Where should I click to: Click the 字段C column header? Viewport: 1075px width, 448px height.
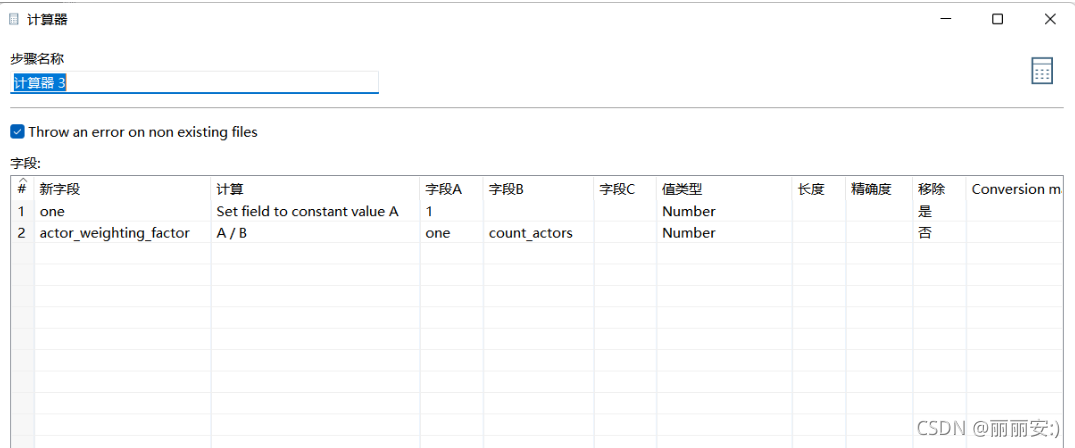[x=625, y=189]
